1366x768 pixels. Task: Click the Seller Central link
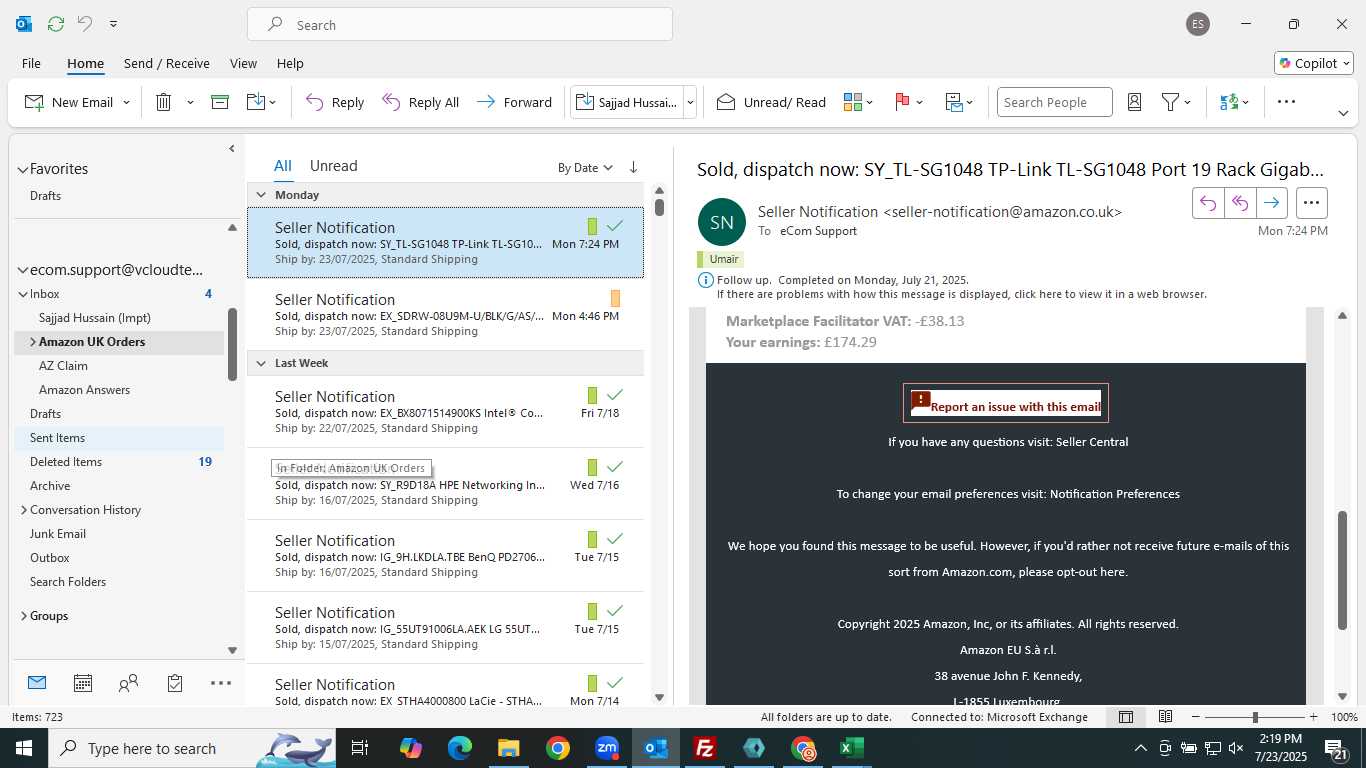pyautogui.click(x=1092, y=442)
